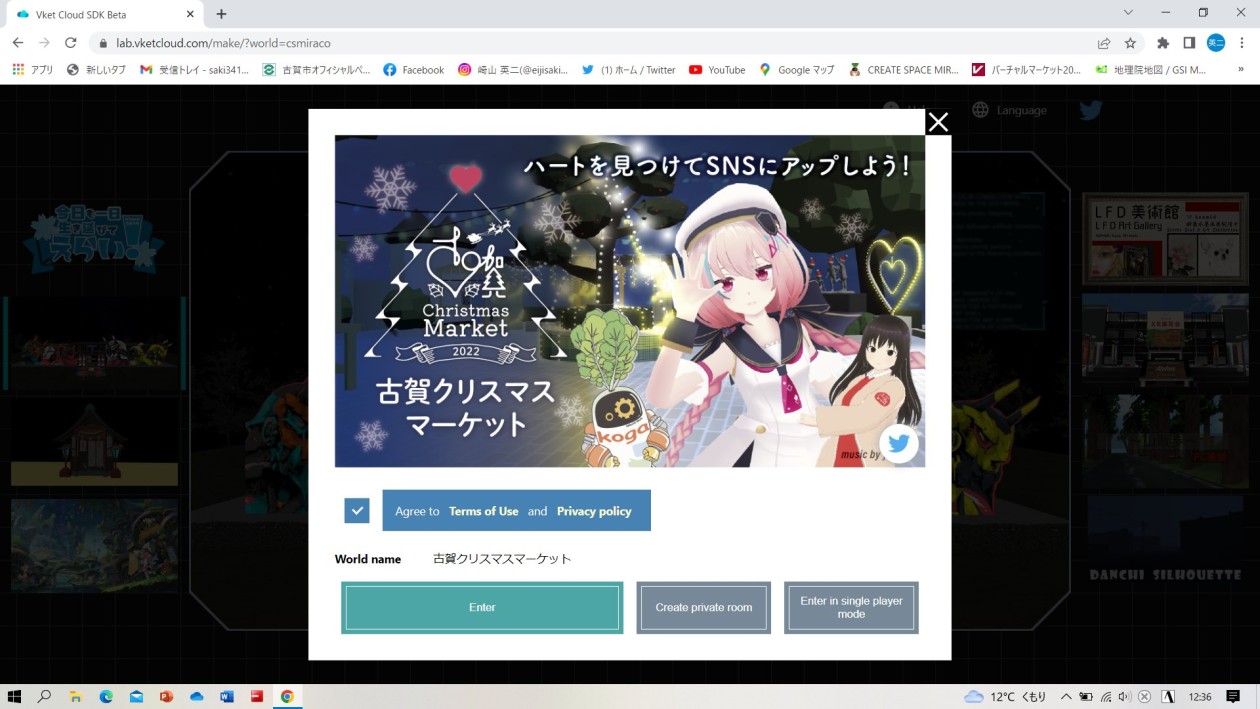Click the address bar URL field
This screenshot has height=709, width=1260.
click(600, 43)
